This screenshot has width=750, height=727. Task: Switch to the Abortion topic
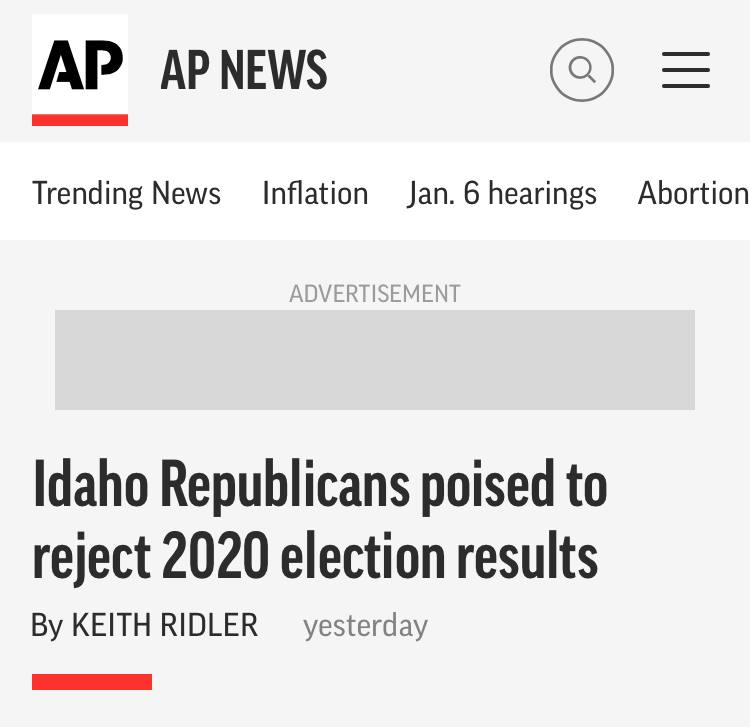click(x=693, y=192)
